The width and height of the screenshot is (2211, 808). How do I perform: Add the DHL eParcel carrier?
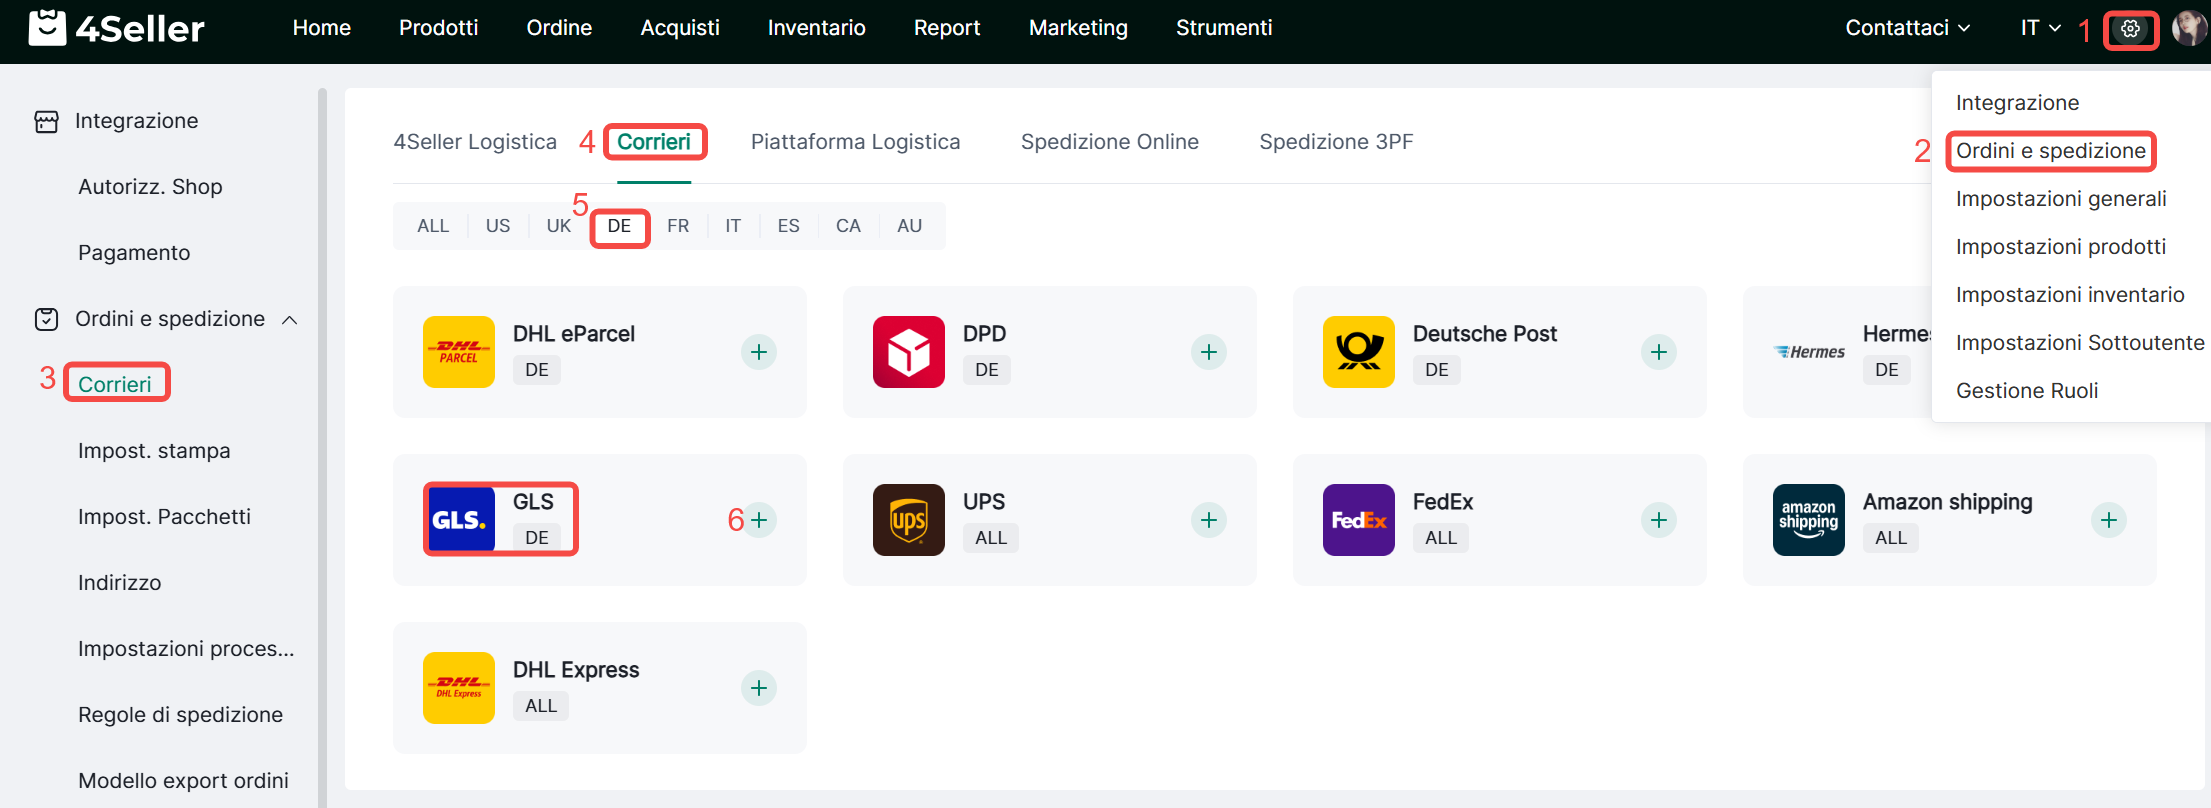[759, 352]
